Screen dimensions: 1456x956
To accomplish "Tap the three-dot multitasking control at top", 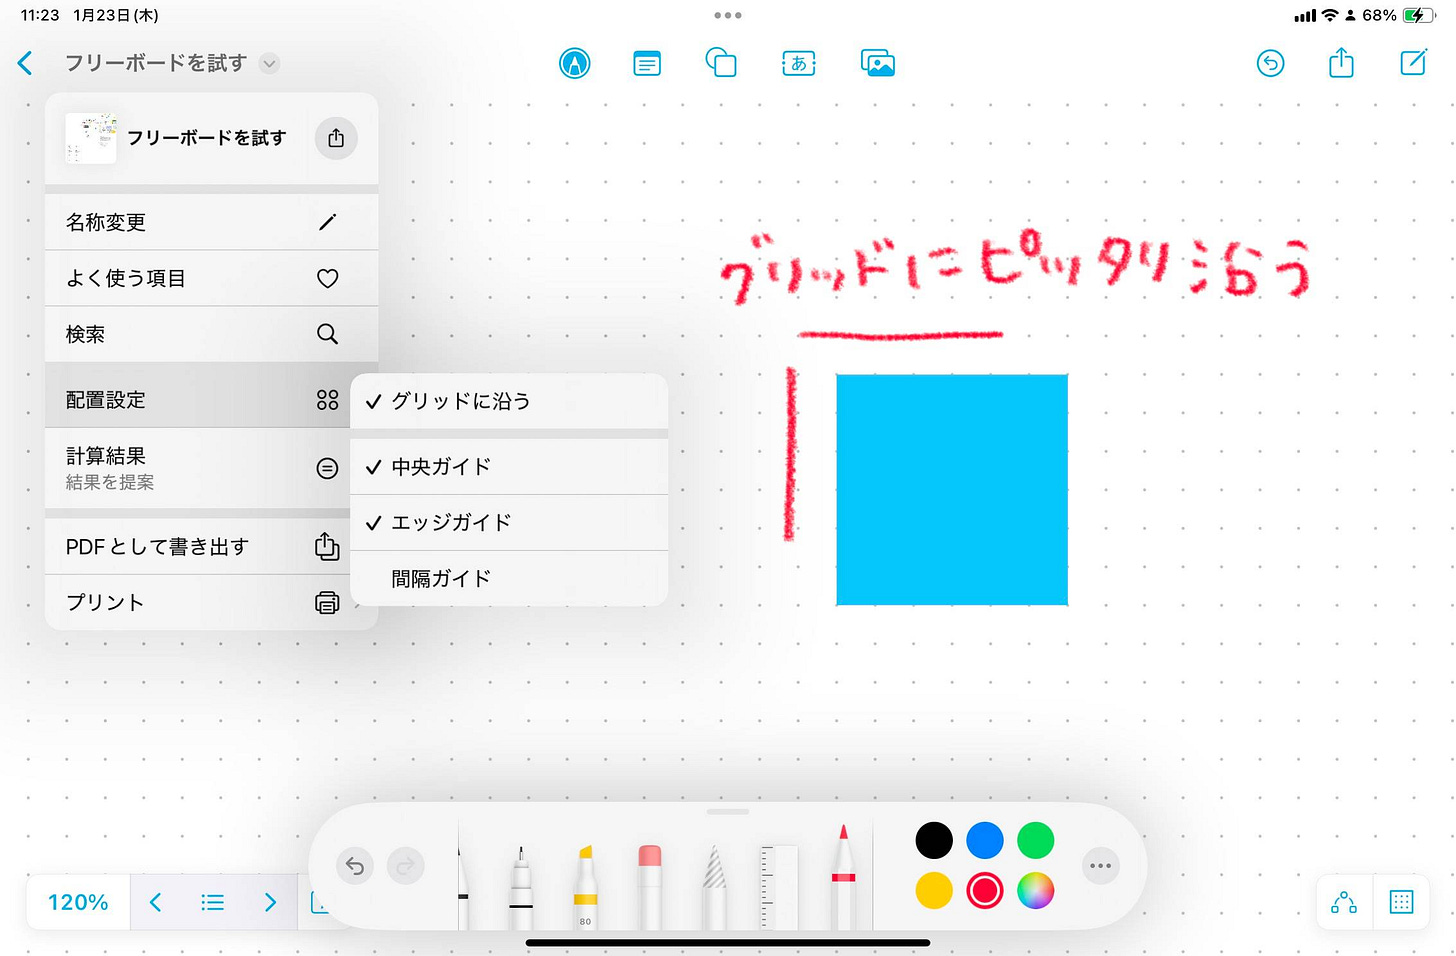I will [728, 15].
